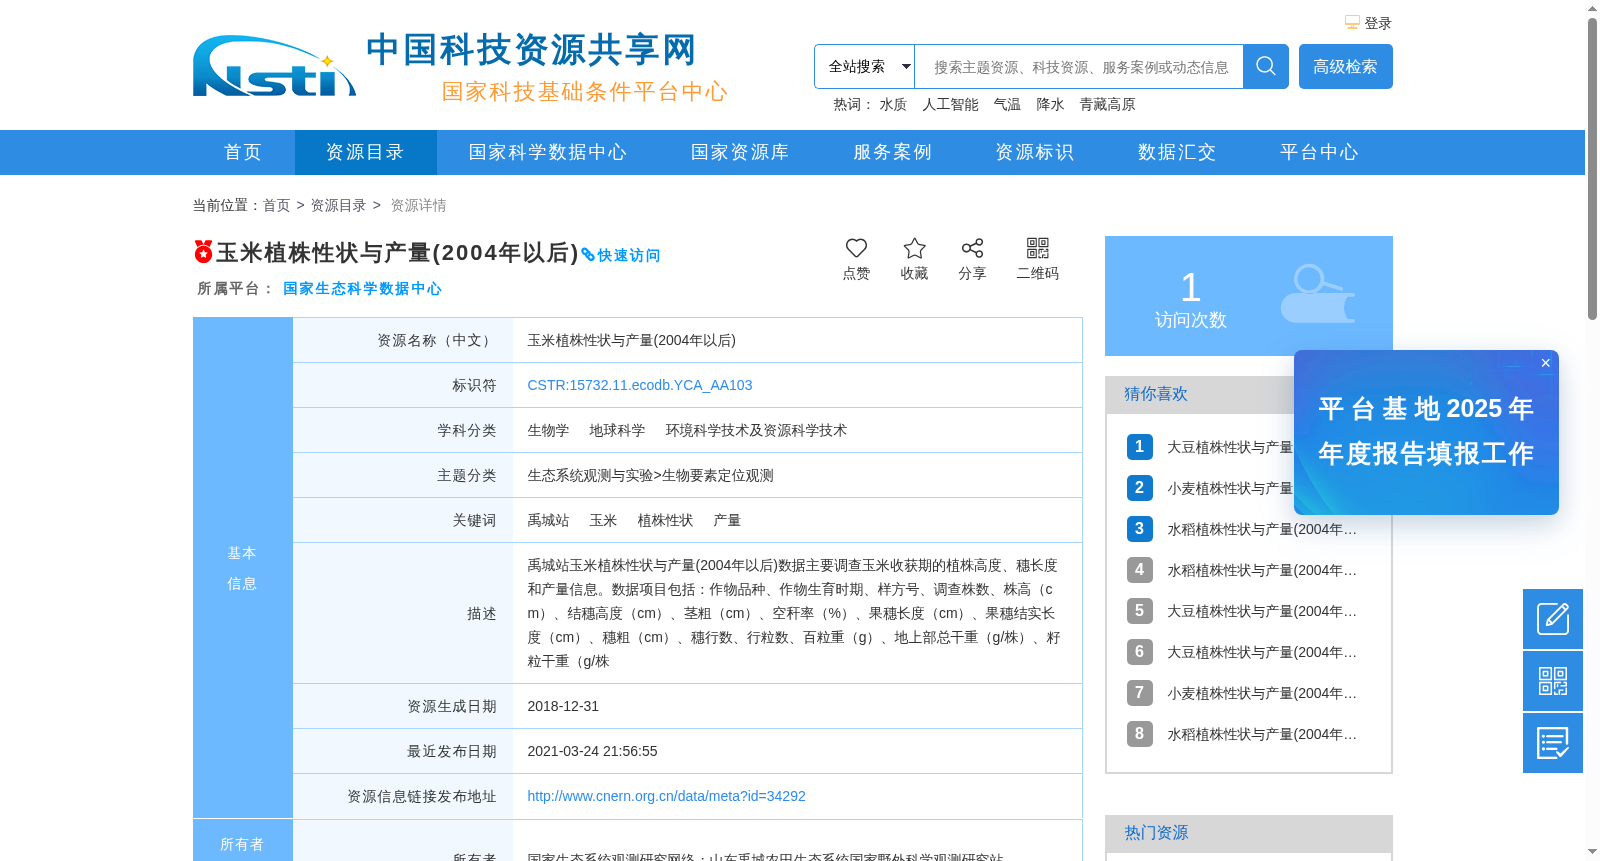This screenshot has width=1600, height=861.
Task: Click the NSTI site logo
Action: (x=274, y=66)
